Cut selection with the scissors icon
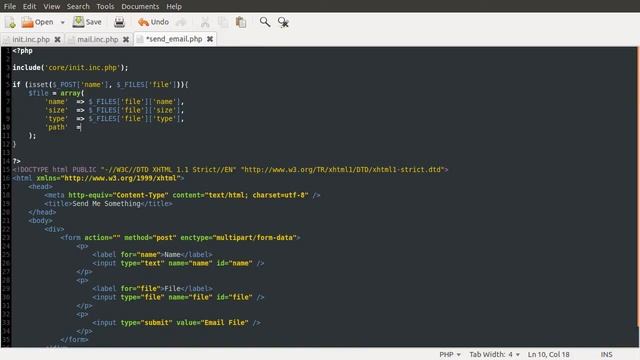The image size is (640, 360). tap(205, 22)
